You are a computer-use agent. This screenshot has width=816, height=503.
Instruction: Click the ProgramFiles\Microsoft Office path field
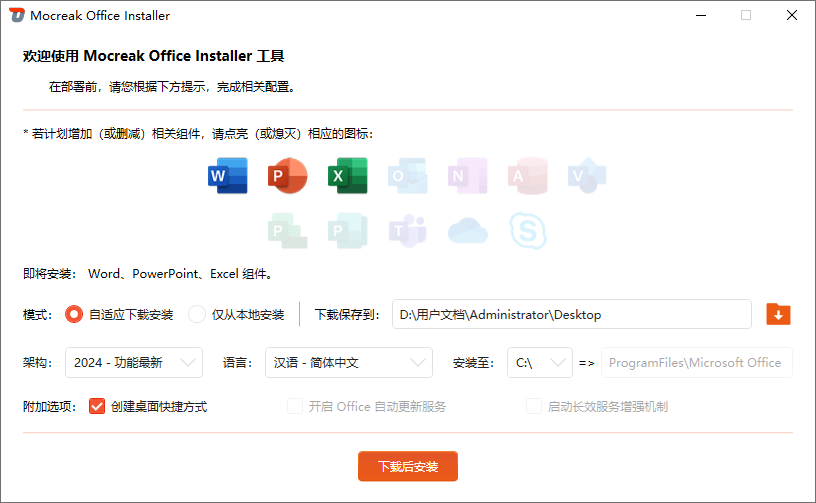click(697, 363)
